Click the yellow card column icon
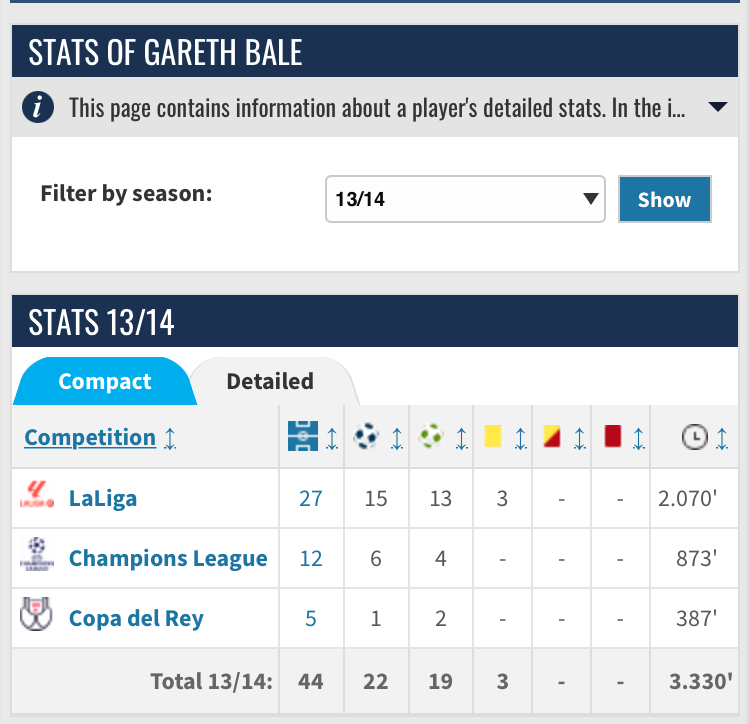The image size is (750, 724). (492, 436)
